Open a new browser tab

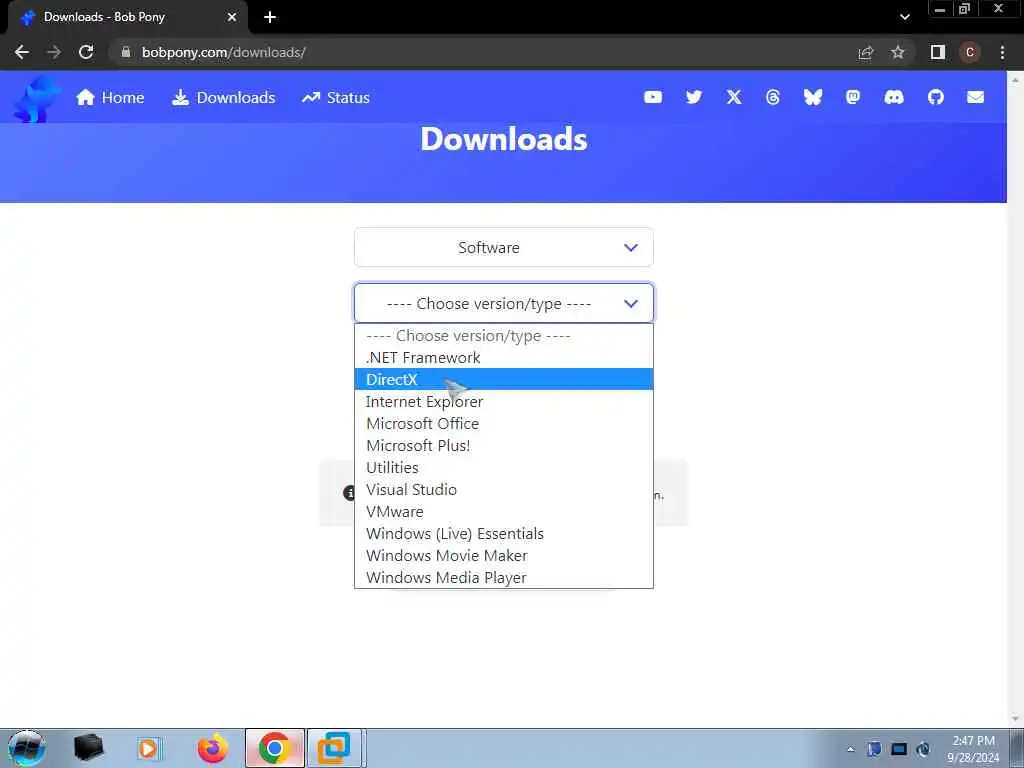click(x=270, y=18)
